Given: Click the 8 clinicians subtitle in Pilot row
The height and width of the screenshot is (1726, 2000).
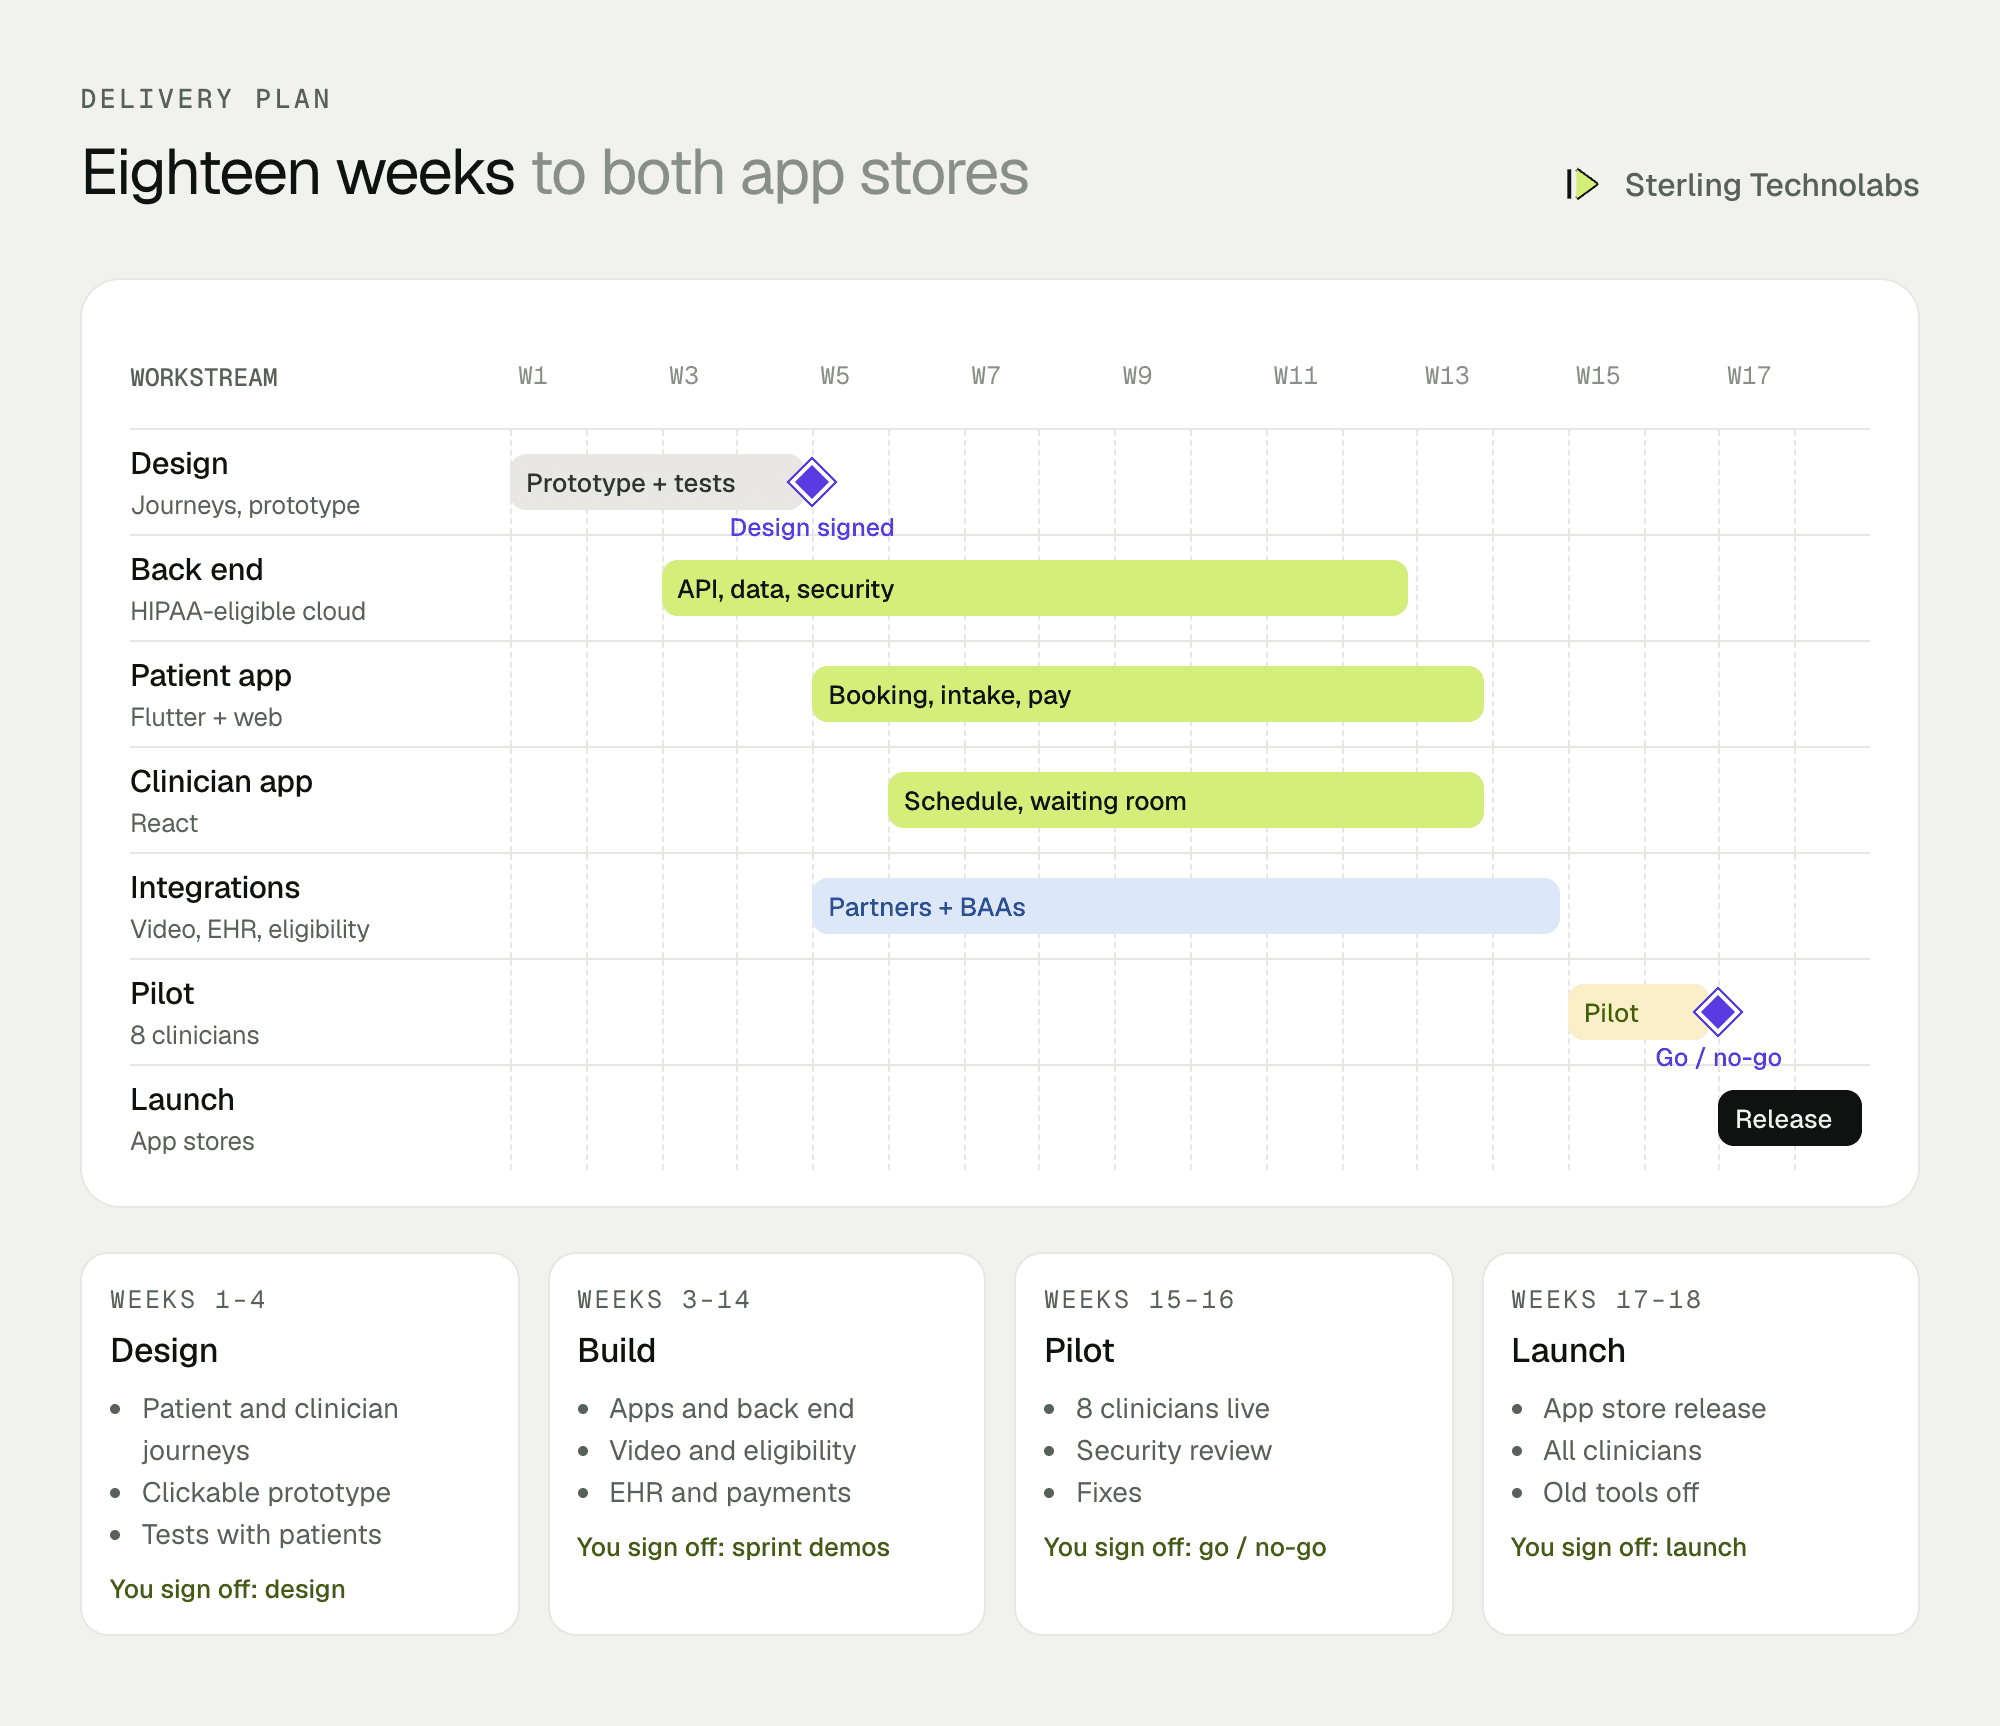Looking at the screenshot, I should tap(194, 1035).
